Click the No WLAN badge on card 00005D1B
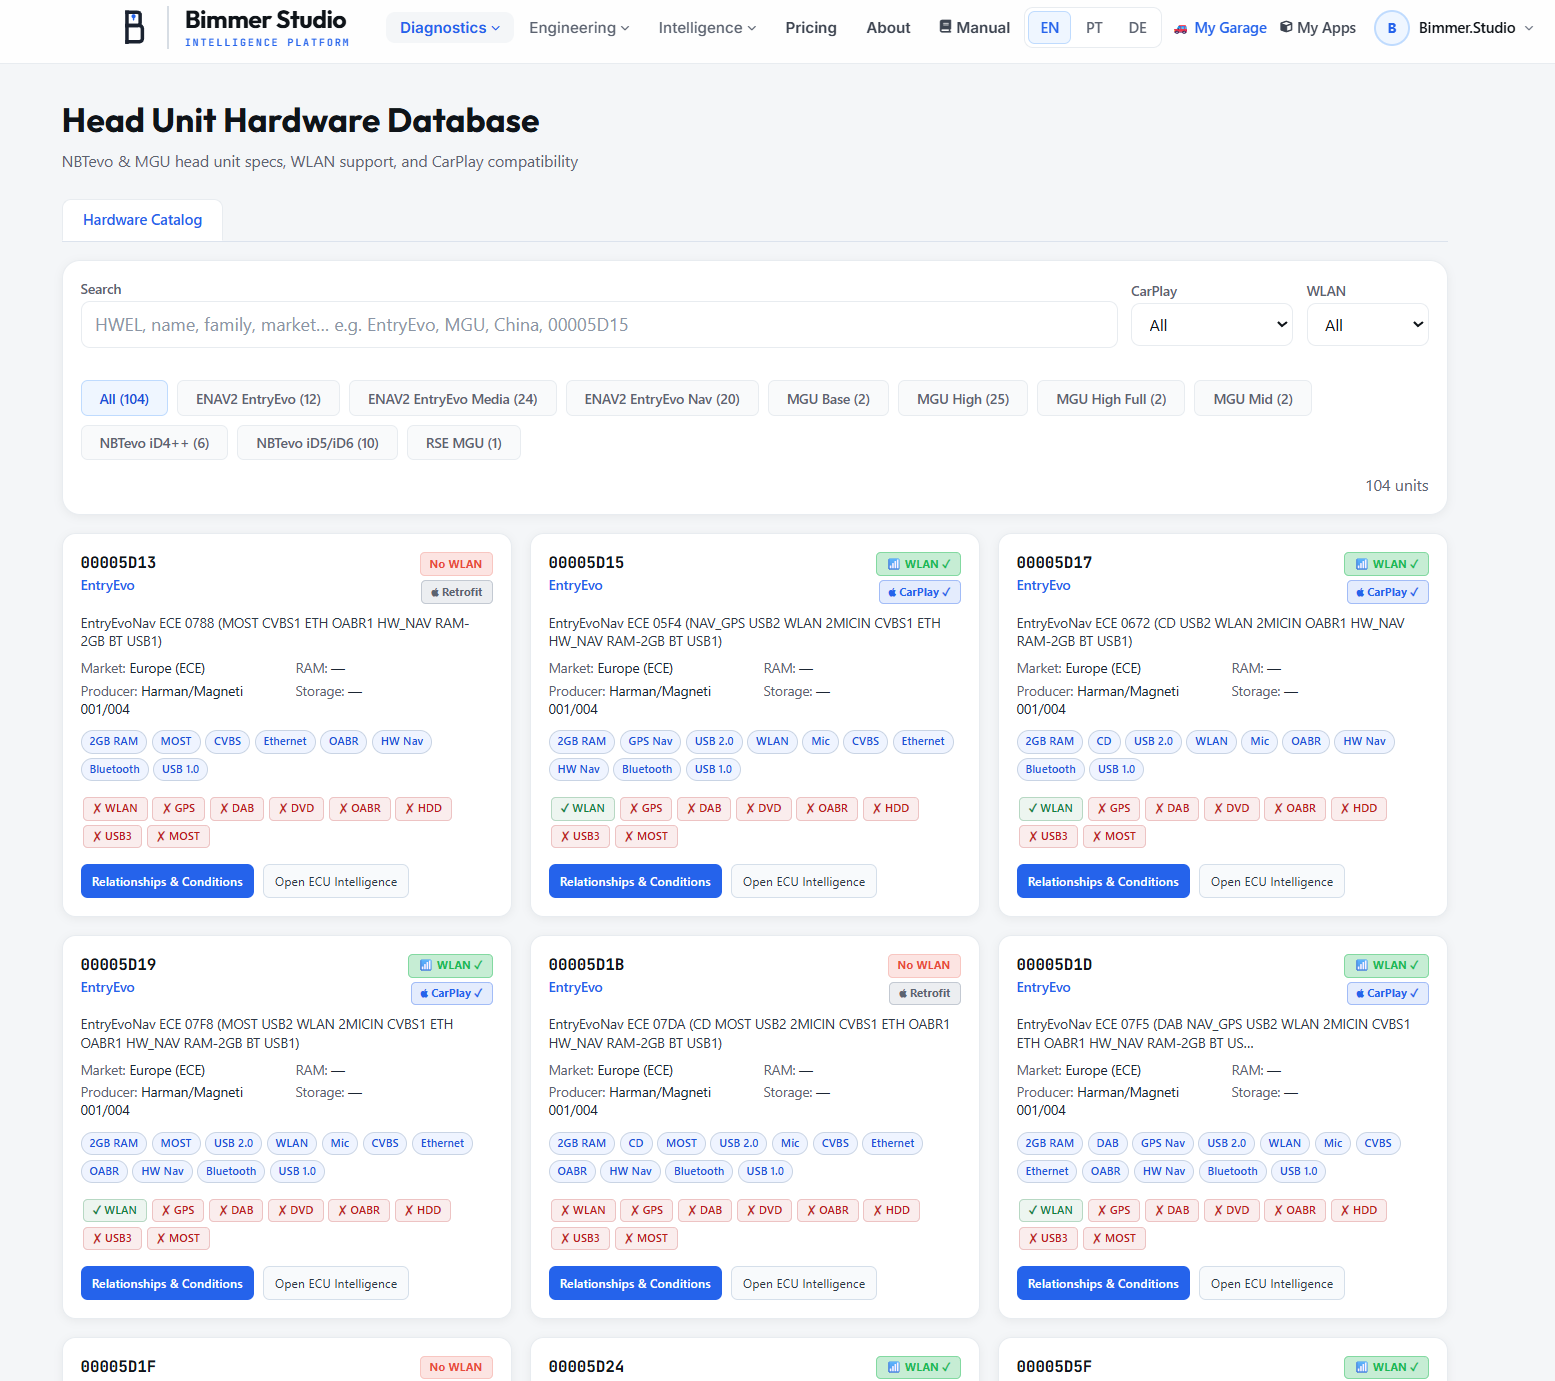The image size is (1555, 1381). pos(924,965)
